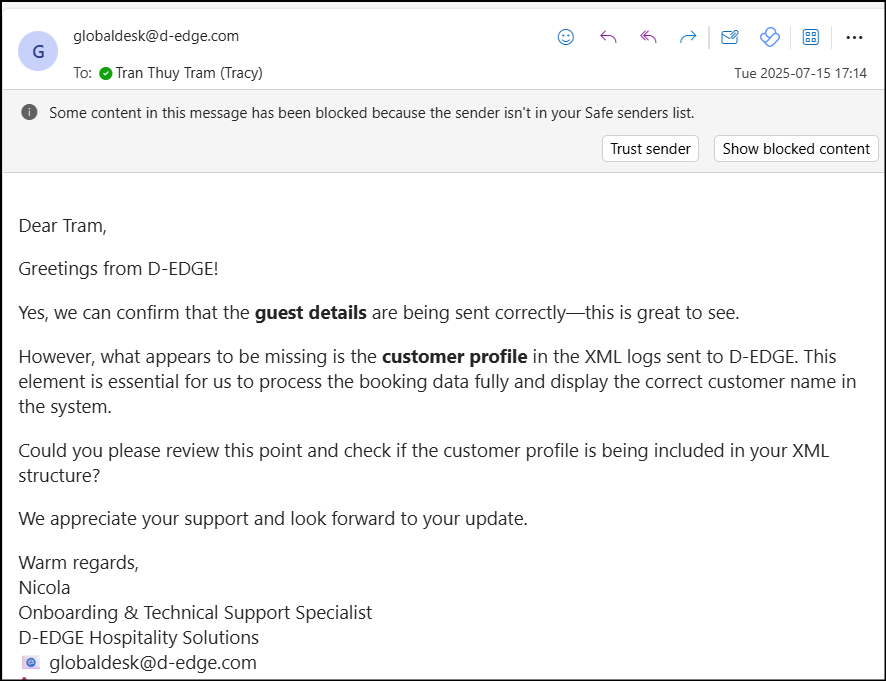
Task: Click globaldesk@d-edge.com link in signature
Action: click(153, 662)
